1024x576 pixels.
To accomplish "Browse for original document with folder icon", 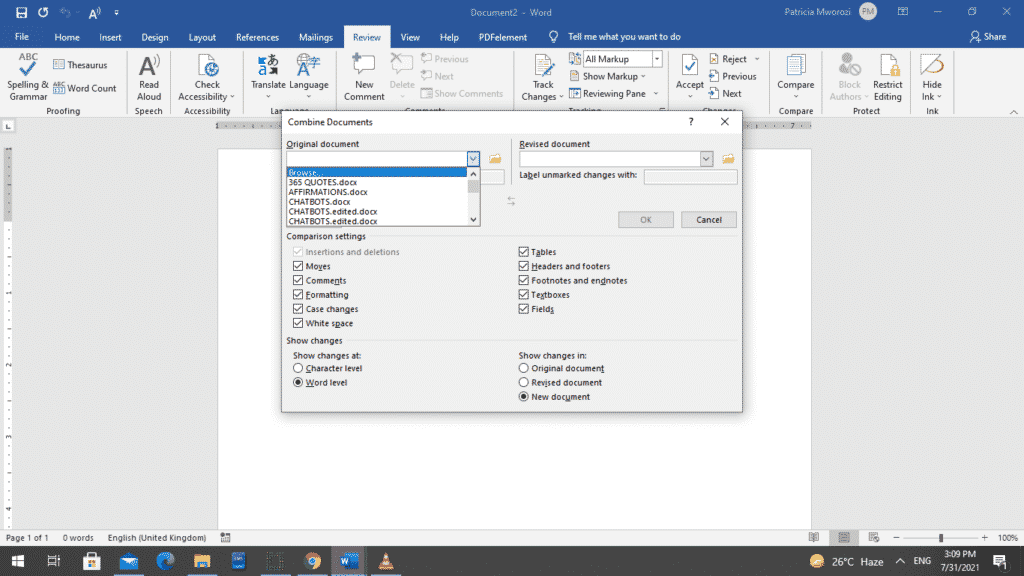I will 495,159.
